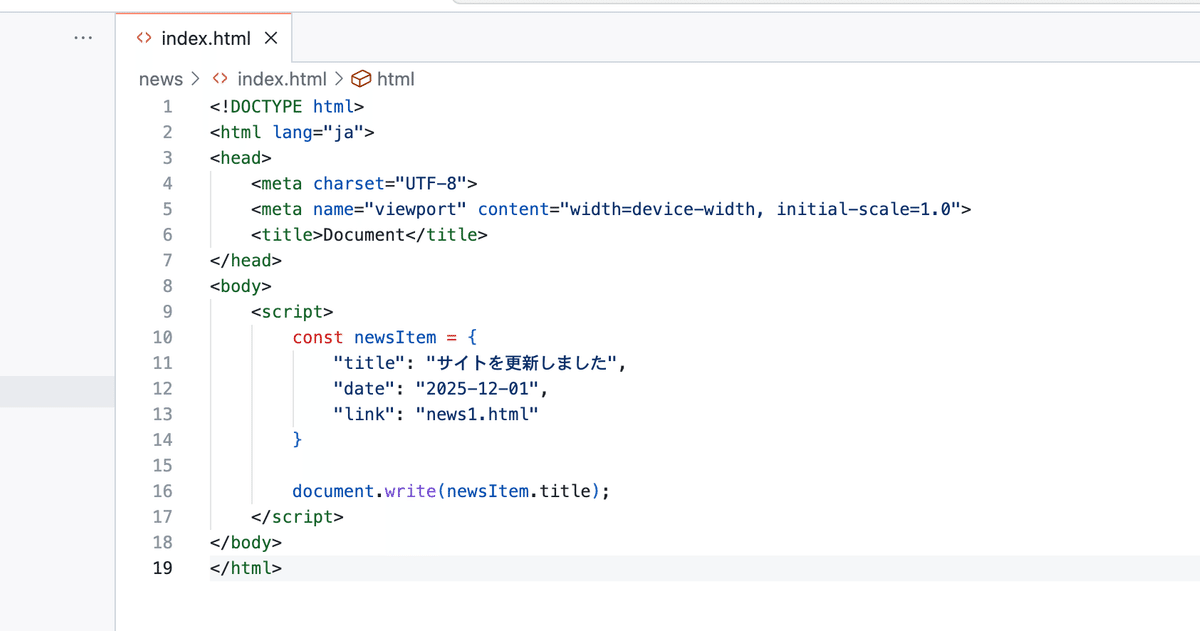This screenshot has height=631, width=1200.
Task: Click the </html> closing tag
Action: [x=246, y=568]
